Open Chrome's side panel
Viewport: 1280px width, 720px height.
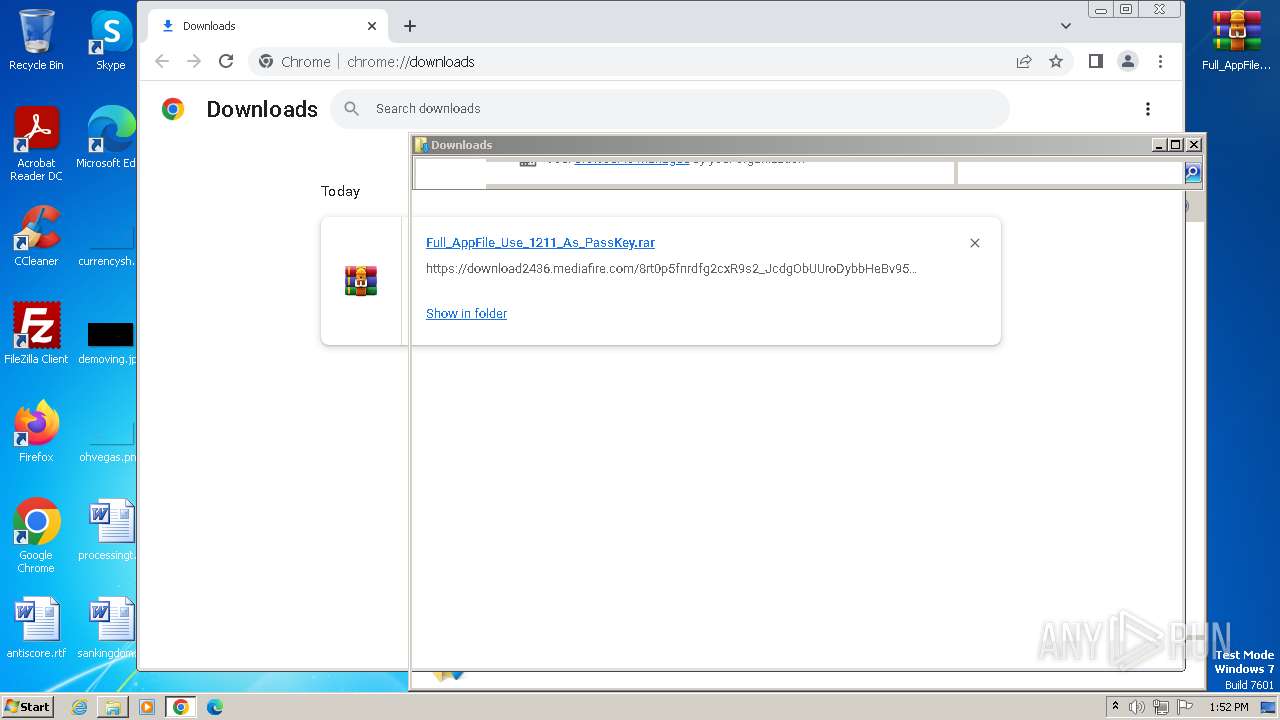coord(1096,61)
